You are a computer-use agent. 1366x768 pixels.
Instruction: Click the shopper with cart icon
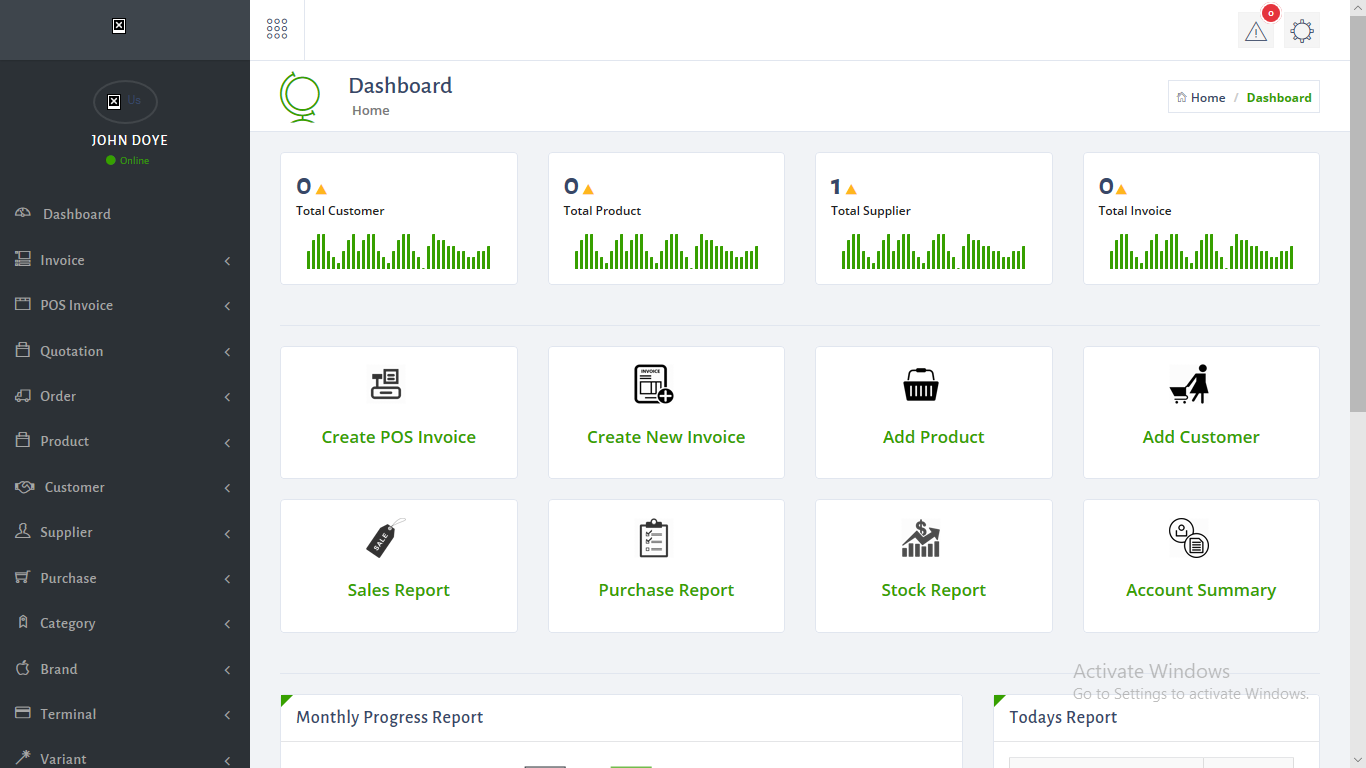pos(1190,384)
